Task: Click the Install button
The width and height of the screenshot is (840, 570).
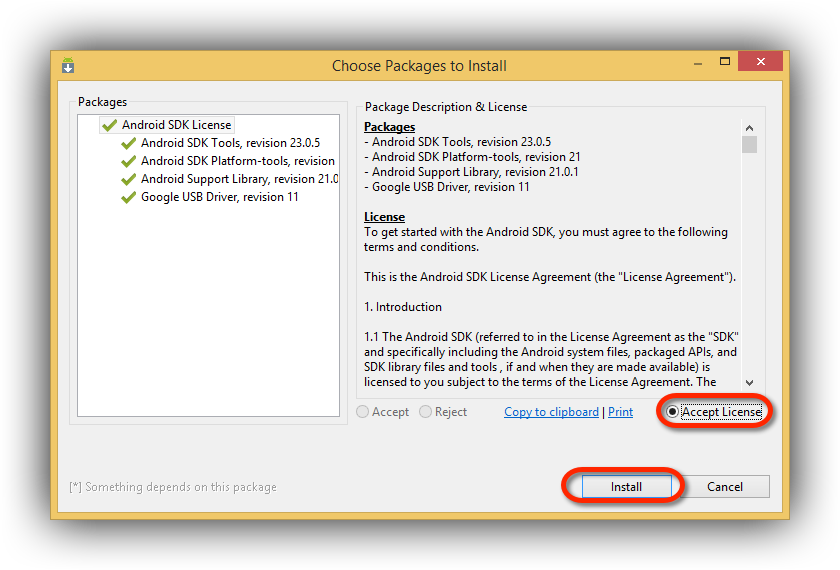Action: pyautogui.click(x=626, y=486)
